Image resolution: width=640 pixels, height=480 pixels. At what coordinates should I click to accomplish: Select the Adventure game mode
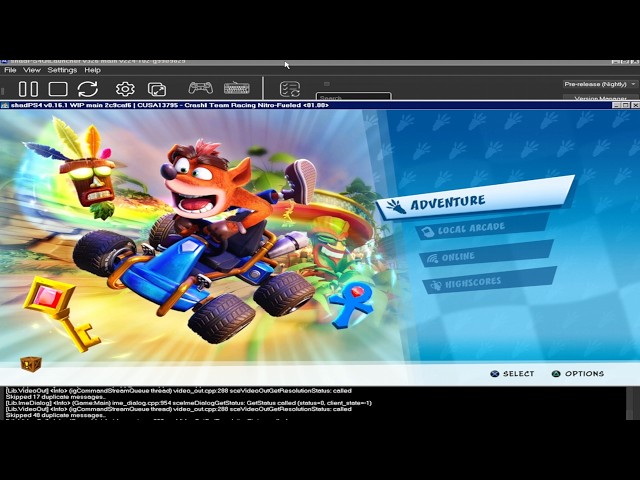click(x=476, y=199)
